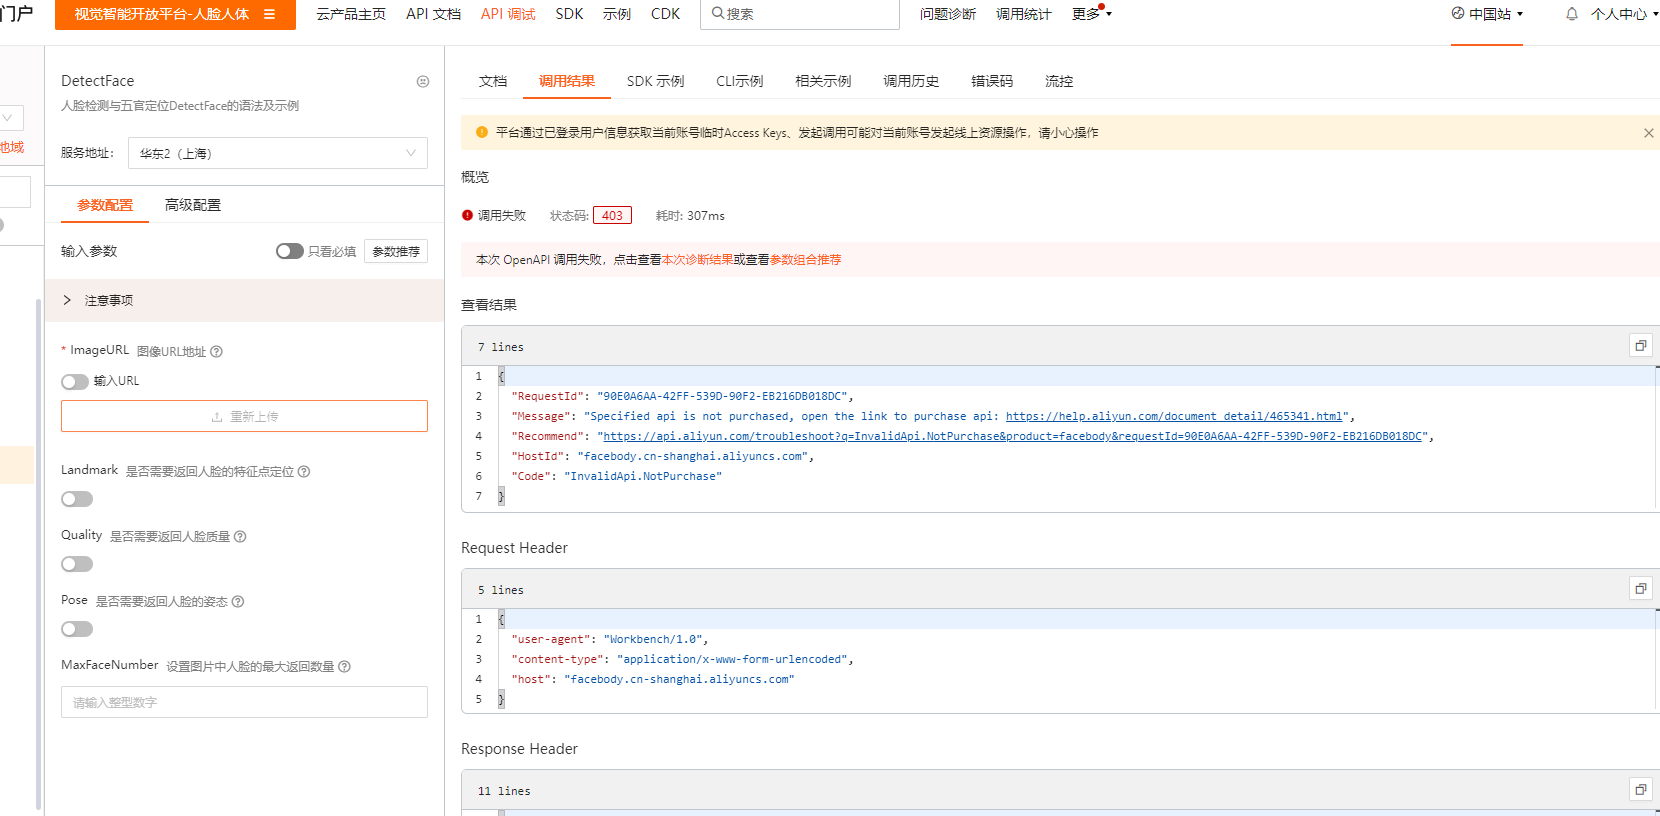Open API 文档 in the top navigation

[x=434, y=14]
